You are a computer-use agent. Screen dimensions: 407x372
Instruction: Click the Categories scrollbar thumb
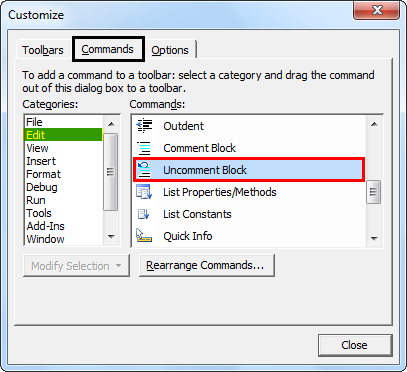(111, 172)
